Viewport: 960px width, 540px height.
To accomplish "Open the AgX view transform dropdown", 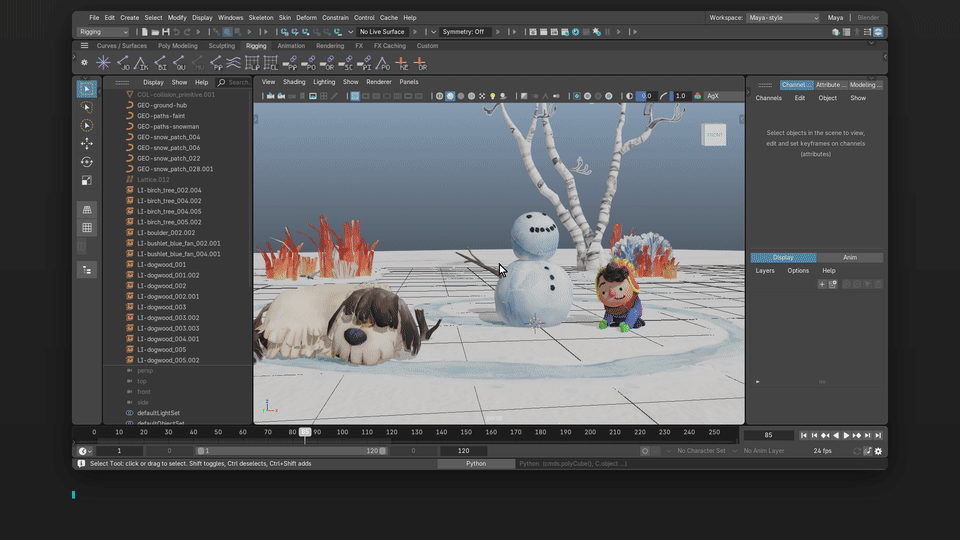I will pos(722,96).
